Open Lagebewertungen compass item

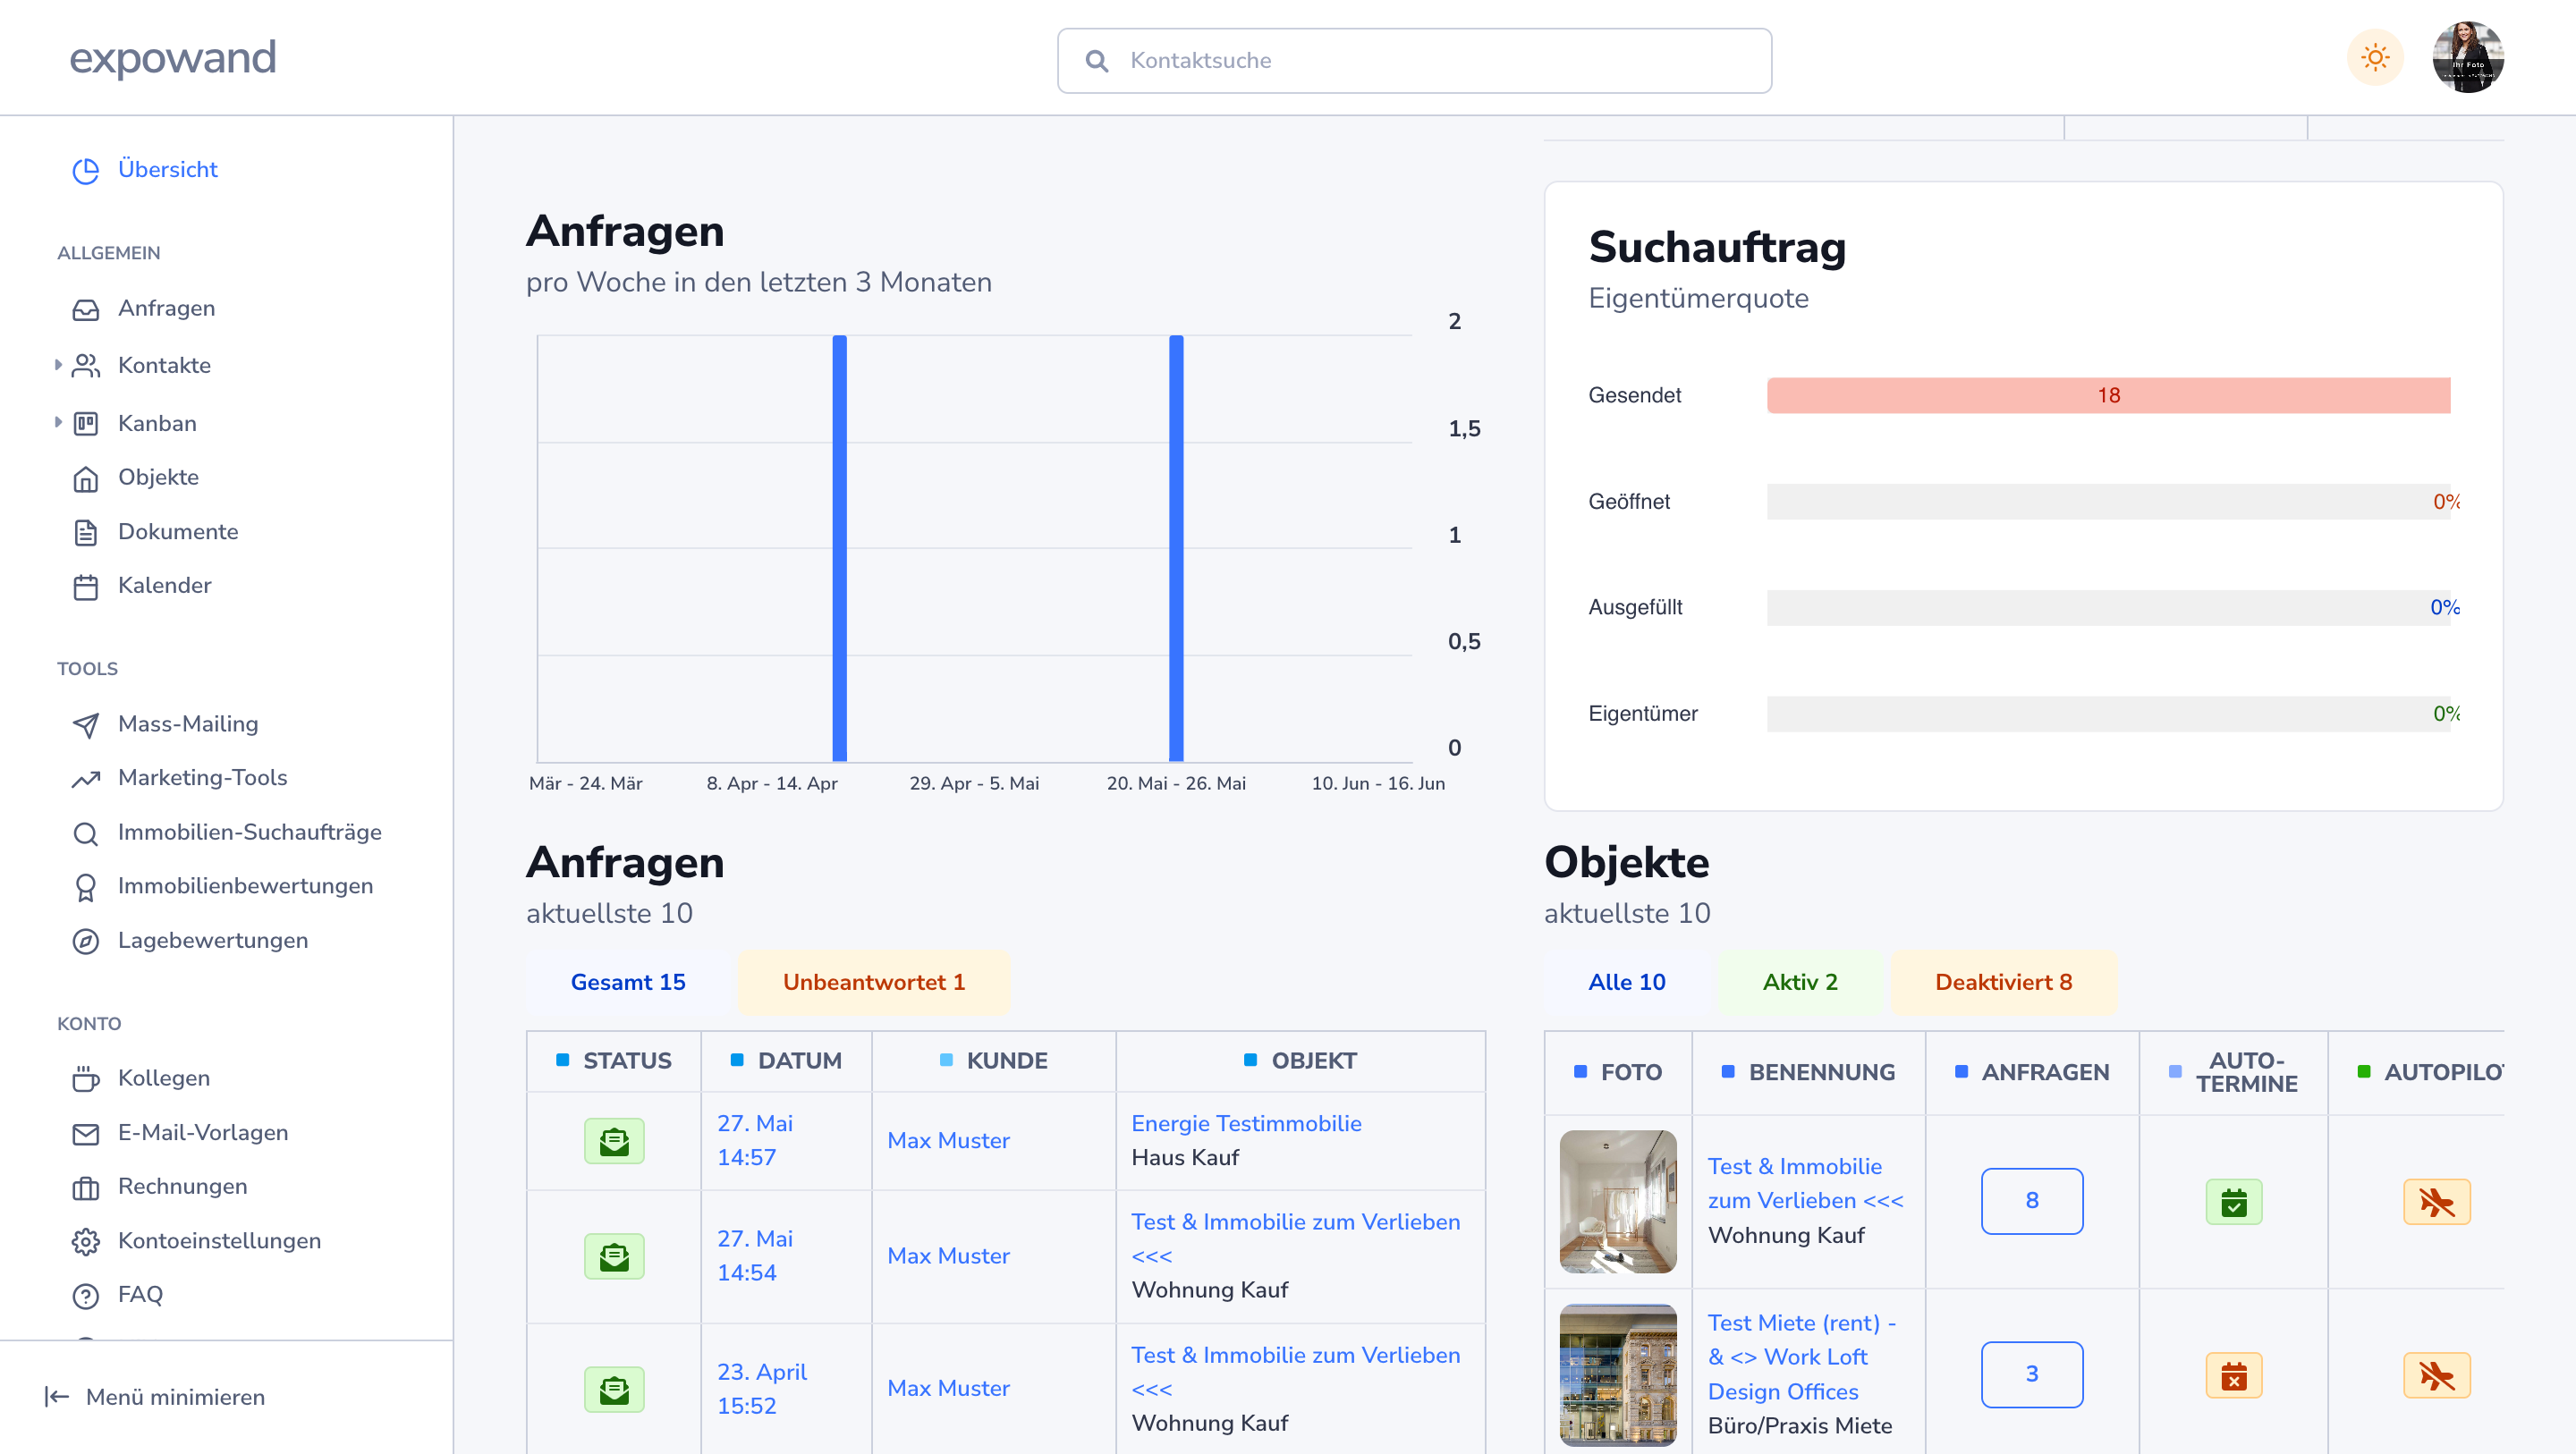pos(212,940)
